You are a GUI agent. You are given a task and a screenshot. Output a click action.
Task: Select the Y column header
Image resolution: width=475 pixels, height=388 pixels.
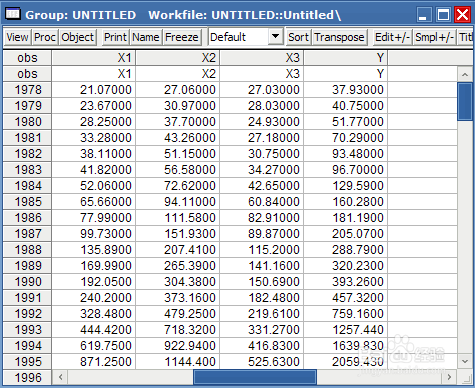tap(346, 58)
